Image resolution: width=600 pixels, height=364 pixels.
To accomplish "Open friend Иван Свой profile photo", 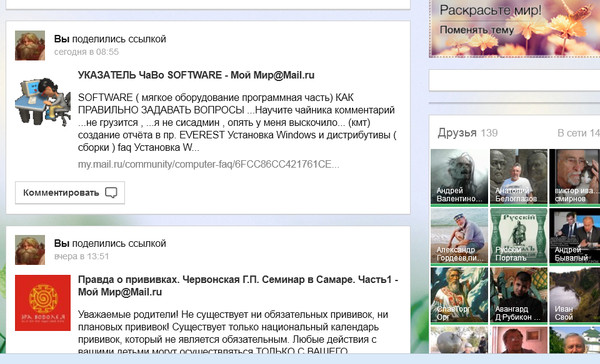I will click(575, 295).
